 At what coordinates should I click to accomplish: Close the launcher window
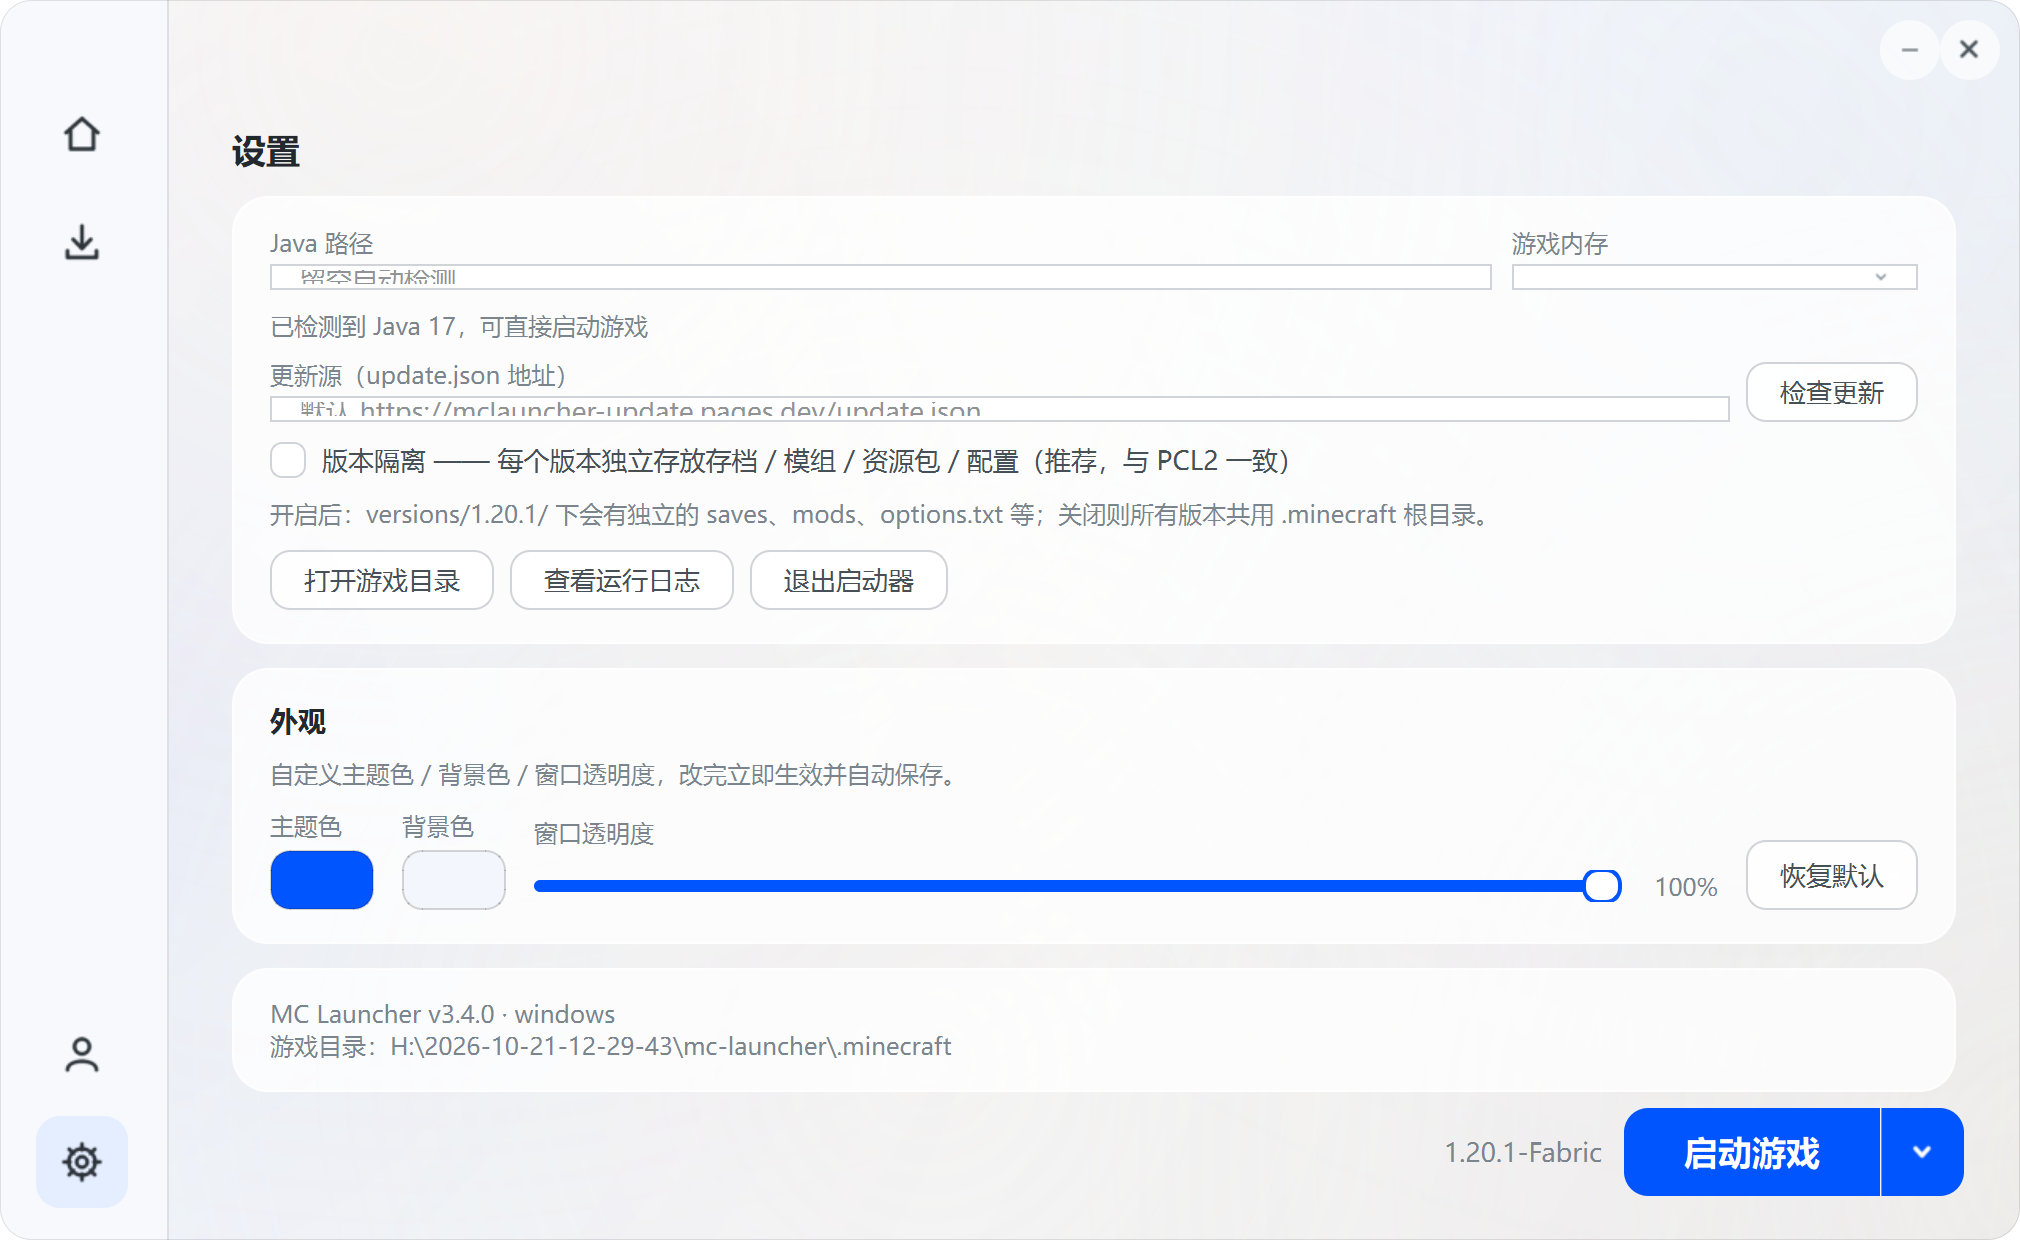[x=1969, y=49]
